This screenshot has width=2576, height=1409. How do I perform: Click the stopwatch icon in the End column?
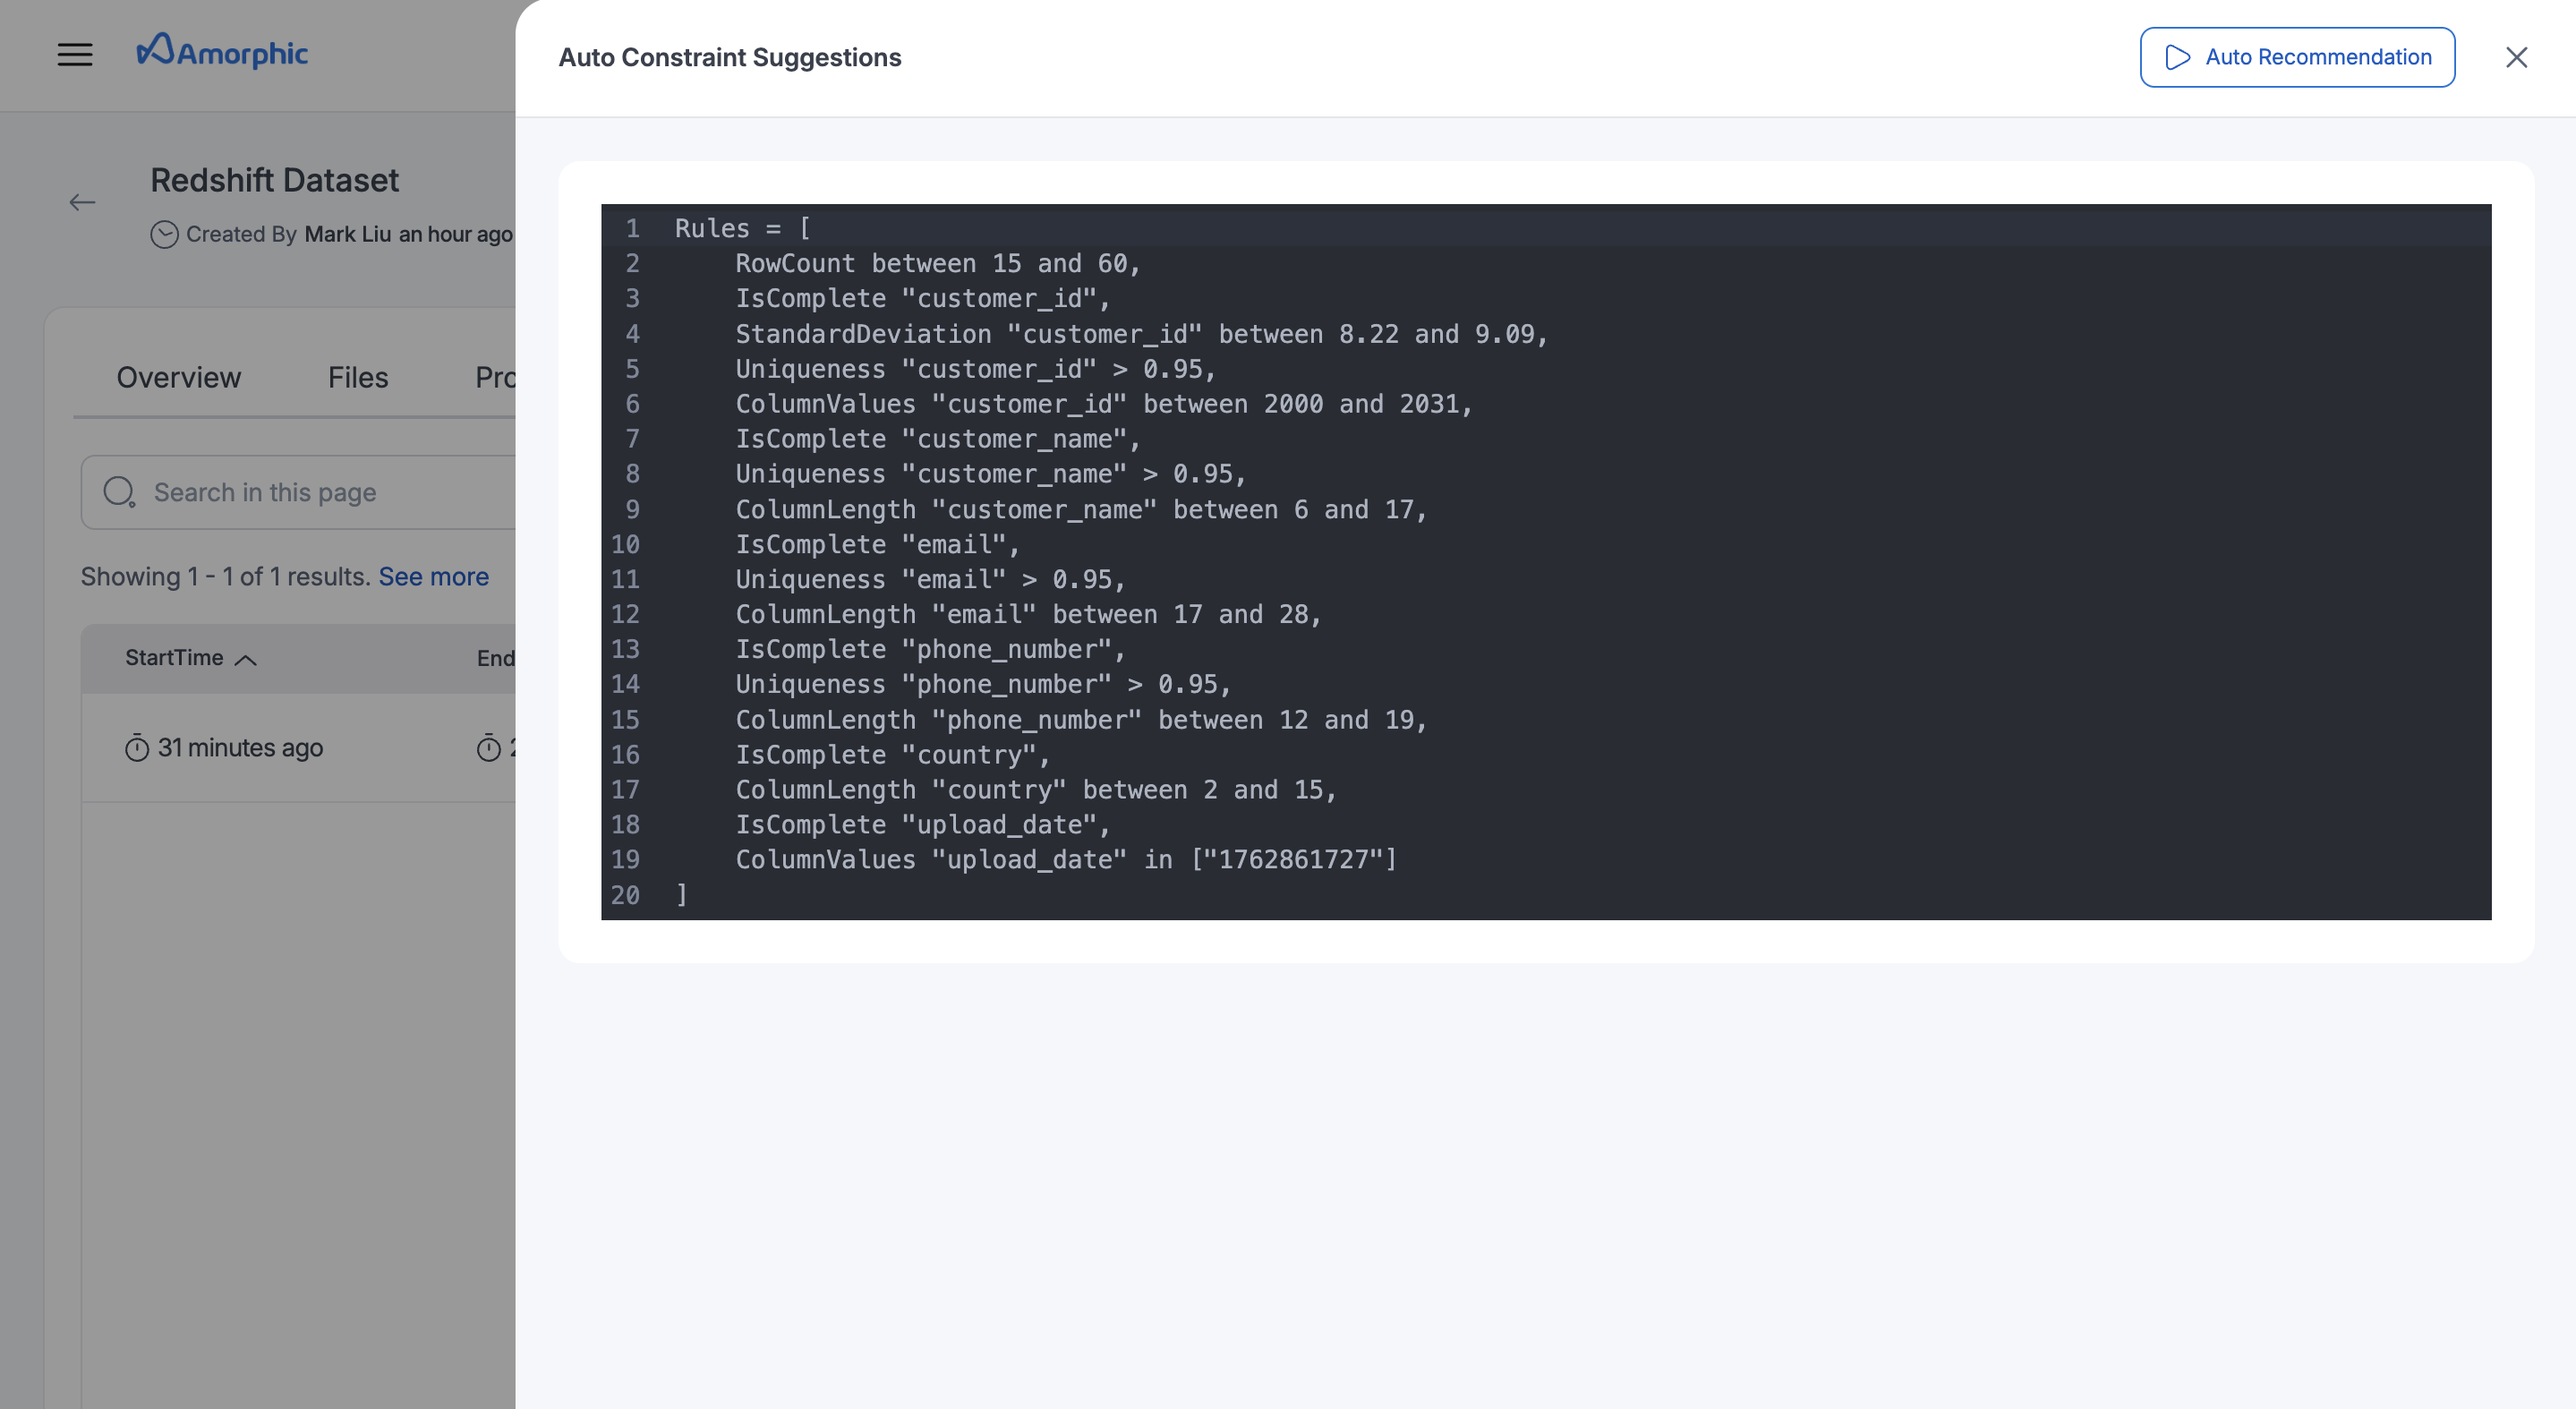[x=488, y=747]
